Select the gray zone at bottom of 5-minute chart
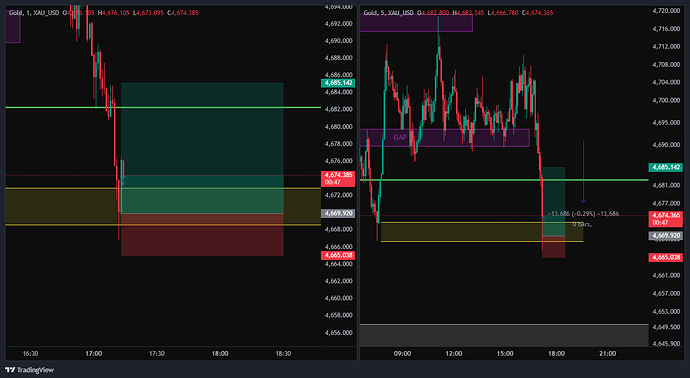 pos(504,336)
